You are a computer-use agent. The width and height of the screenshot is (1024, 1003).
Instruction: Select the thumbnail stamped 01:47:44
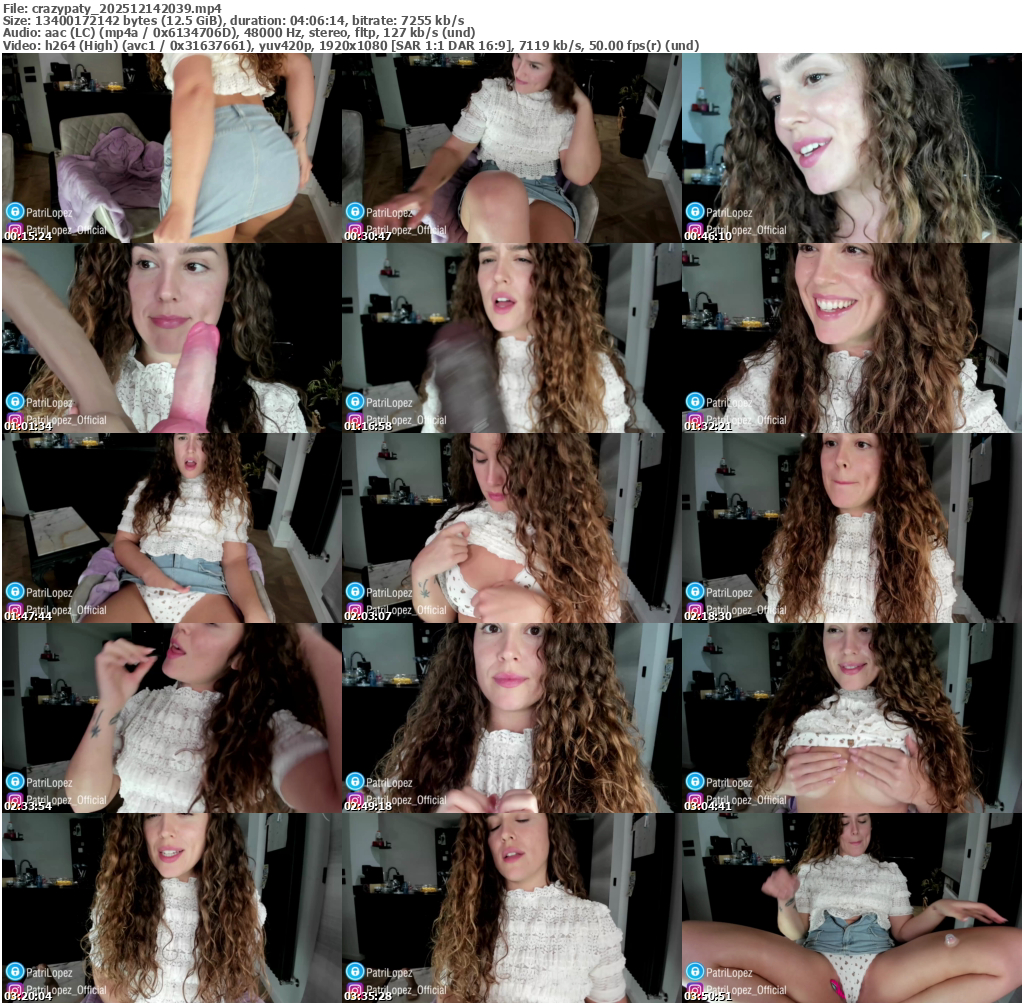click(171, 528)
